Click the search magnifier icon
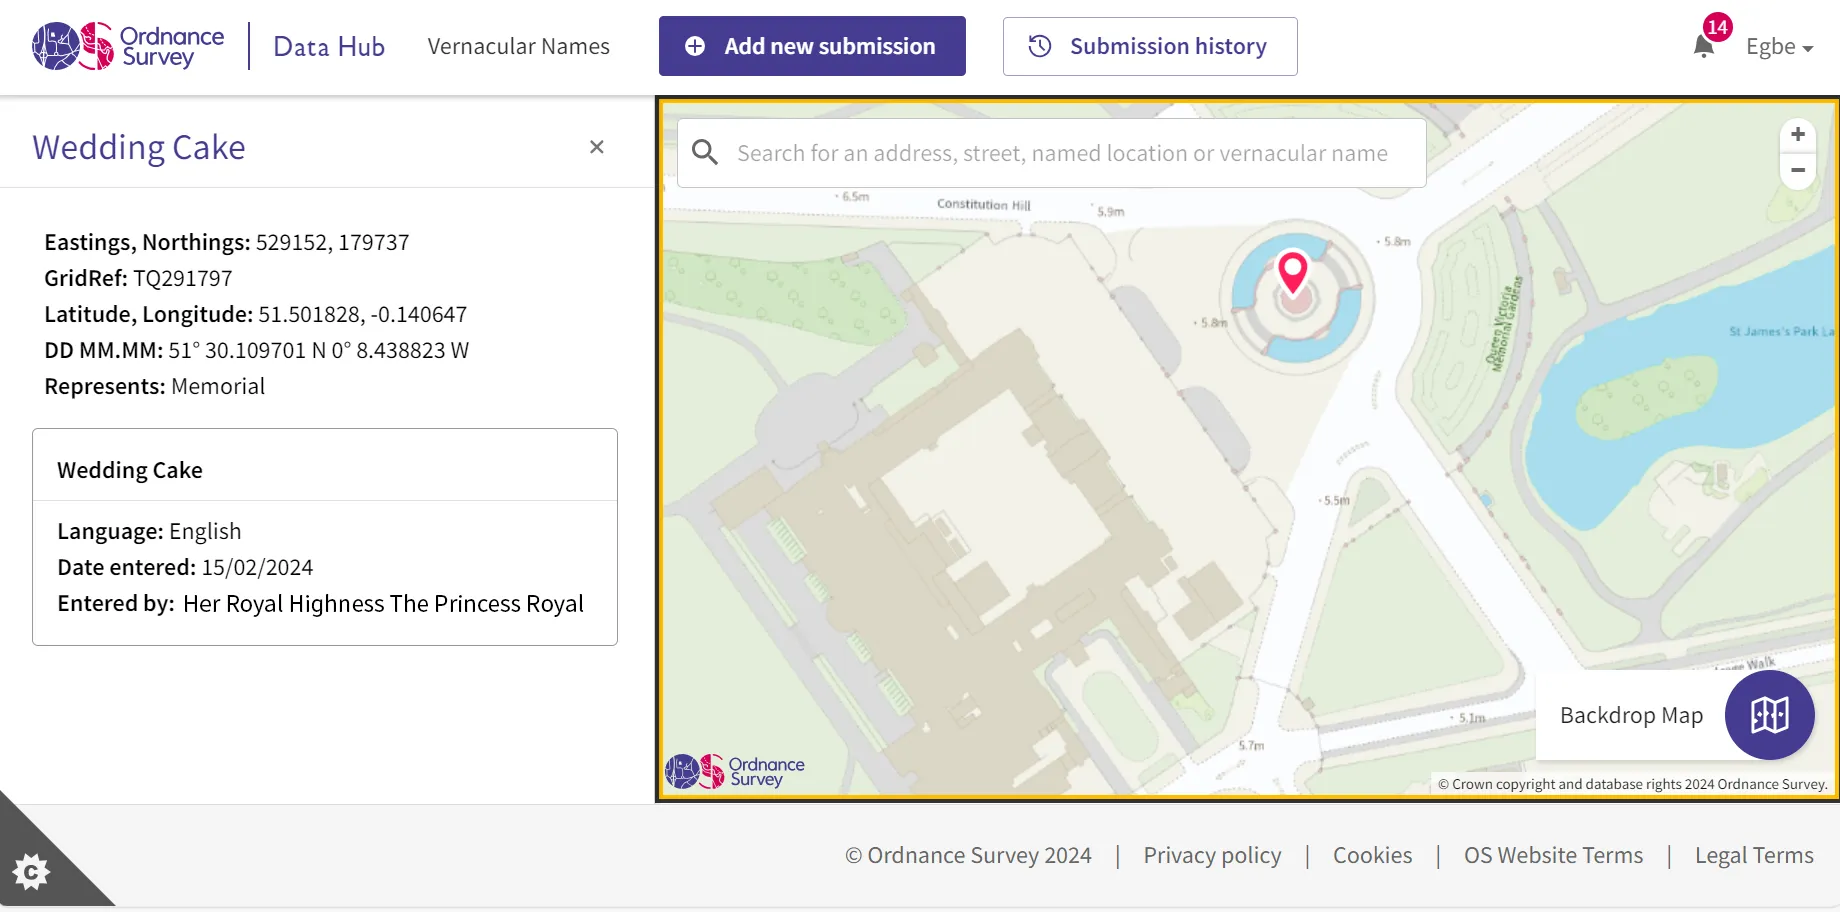This screenshot has width=1840, height=912. (705, 152)
